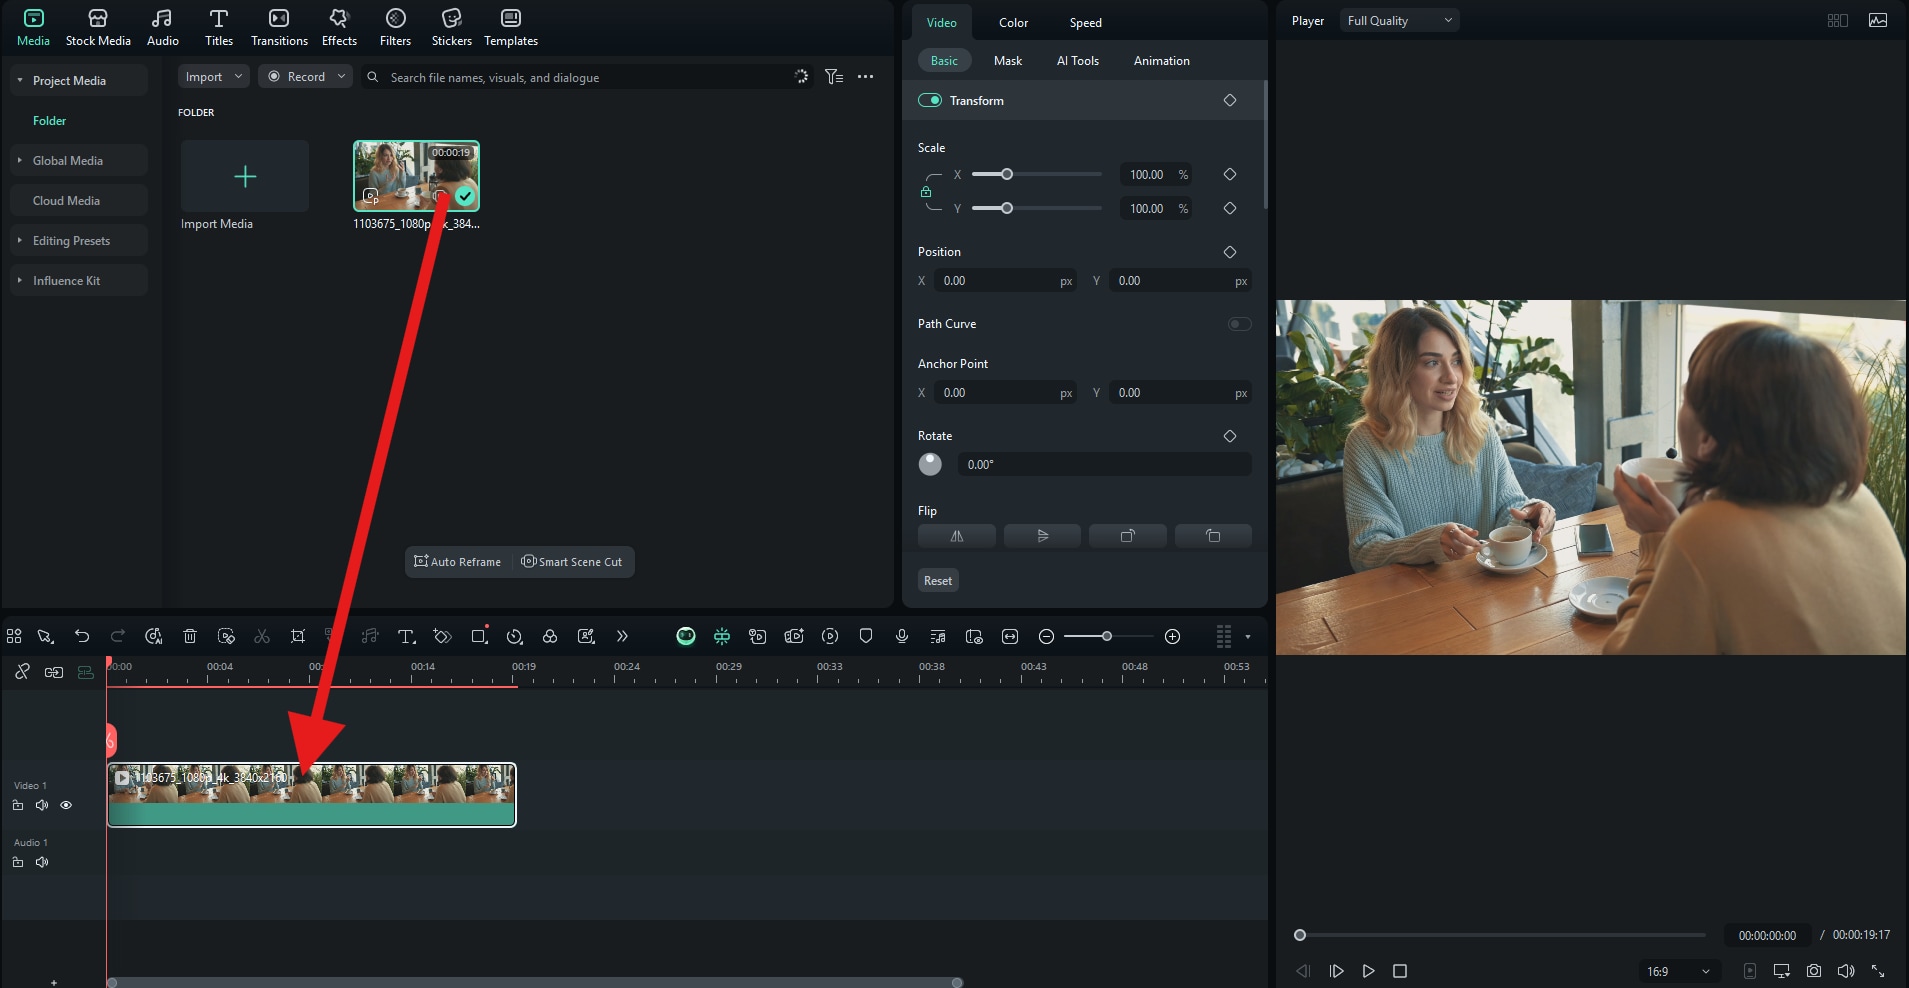Open the Transitions library
Image resolution: width=1909 pixels, height=988 pixels.
tap(279, 27)
